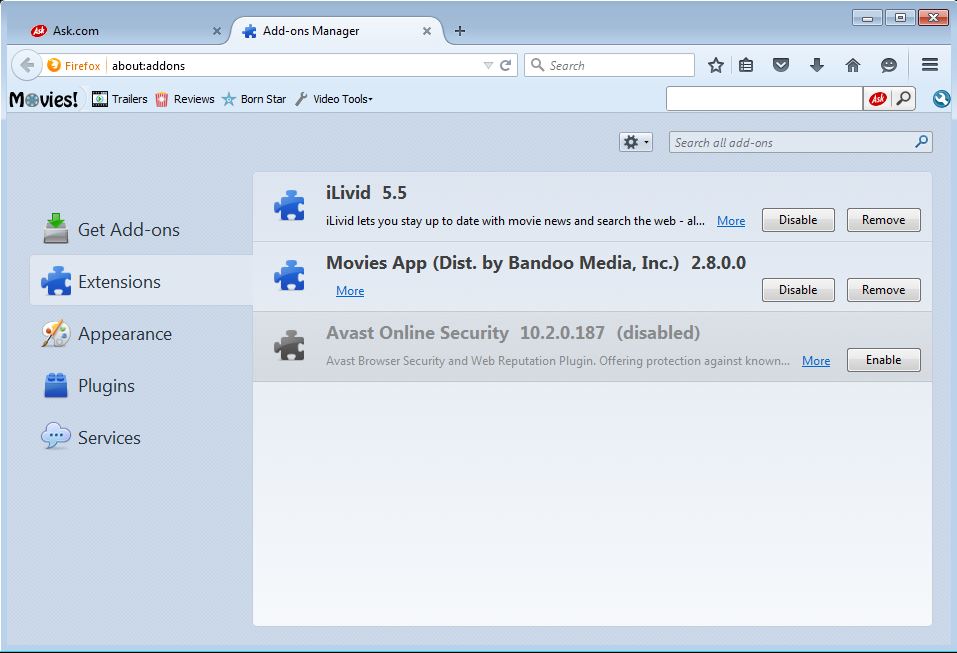Click the magnifier button in Movies toolbar search

pos(903,99)
